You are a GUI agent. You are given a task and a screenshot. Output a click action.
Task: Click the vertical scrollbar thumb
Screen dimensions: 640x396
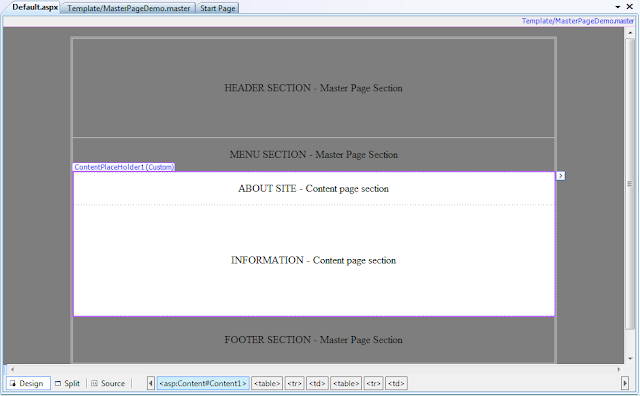point(630,183)
